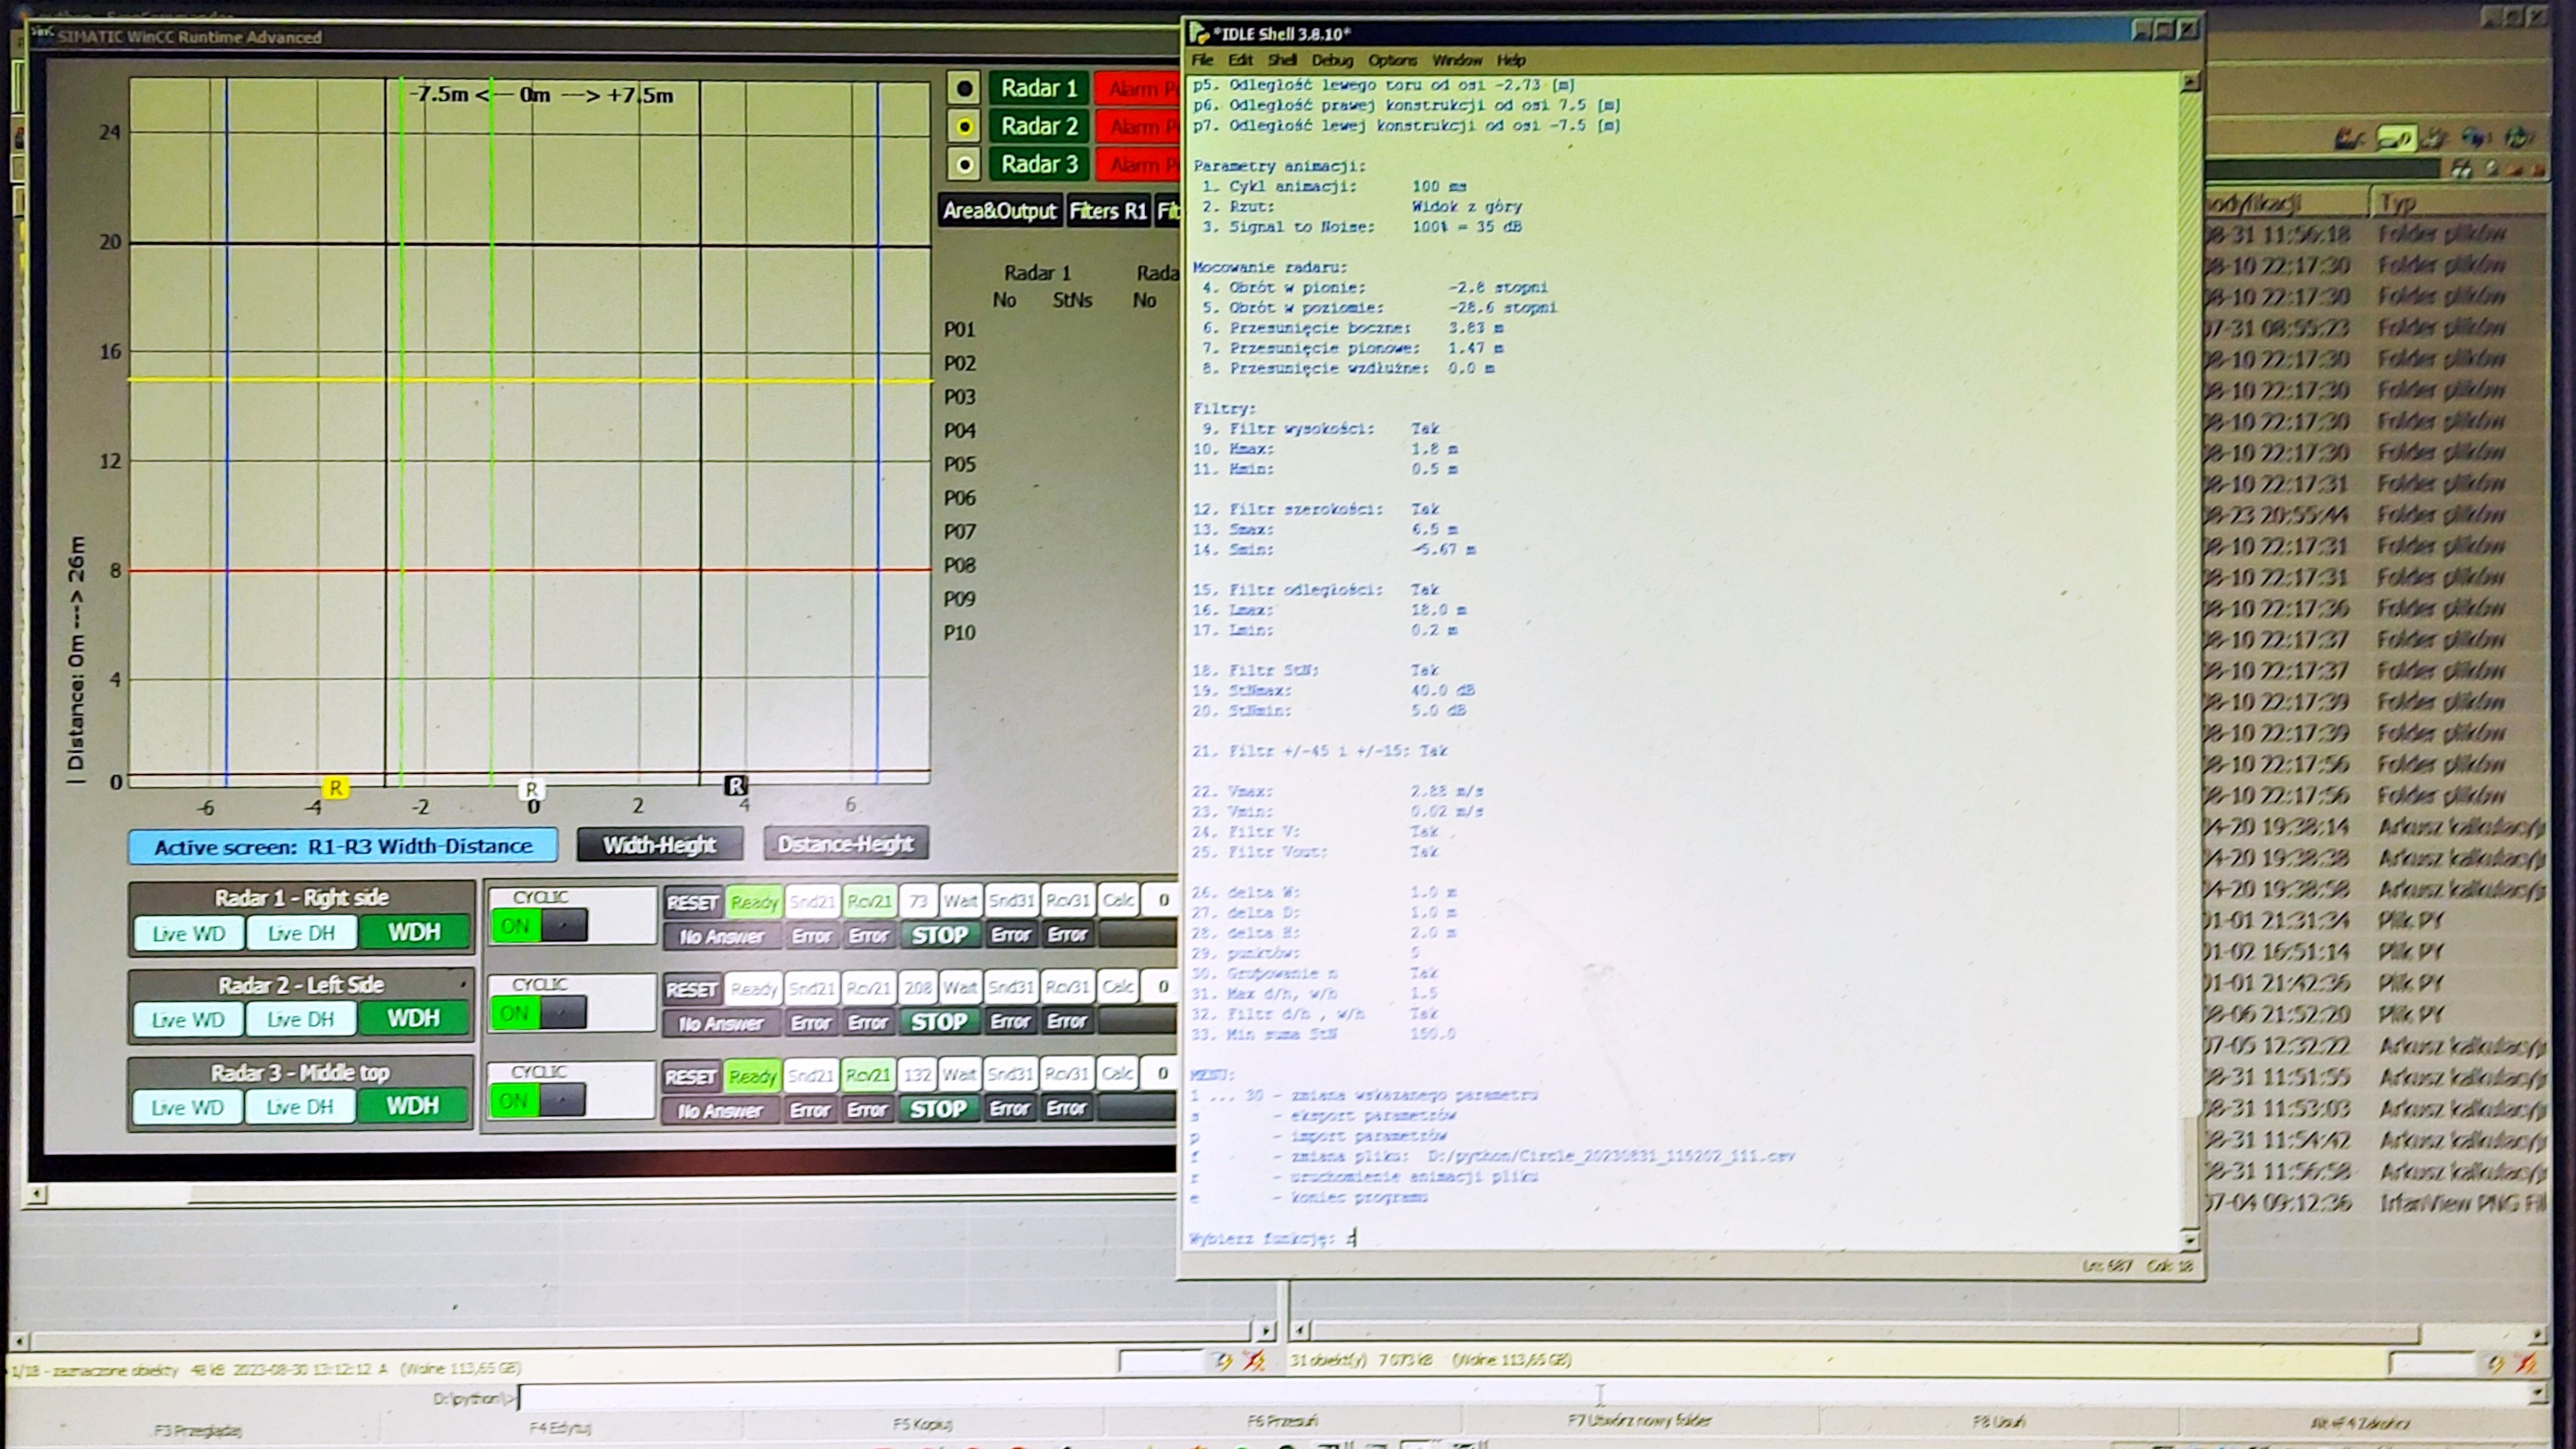Click No Answer in the Radar 3 row
Image resolution: width=2576 pixels, height=1449 pixels.
(x=720, y=1111)
